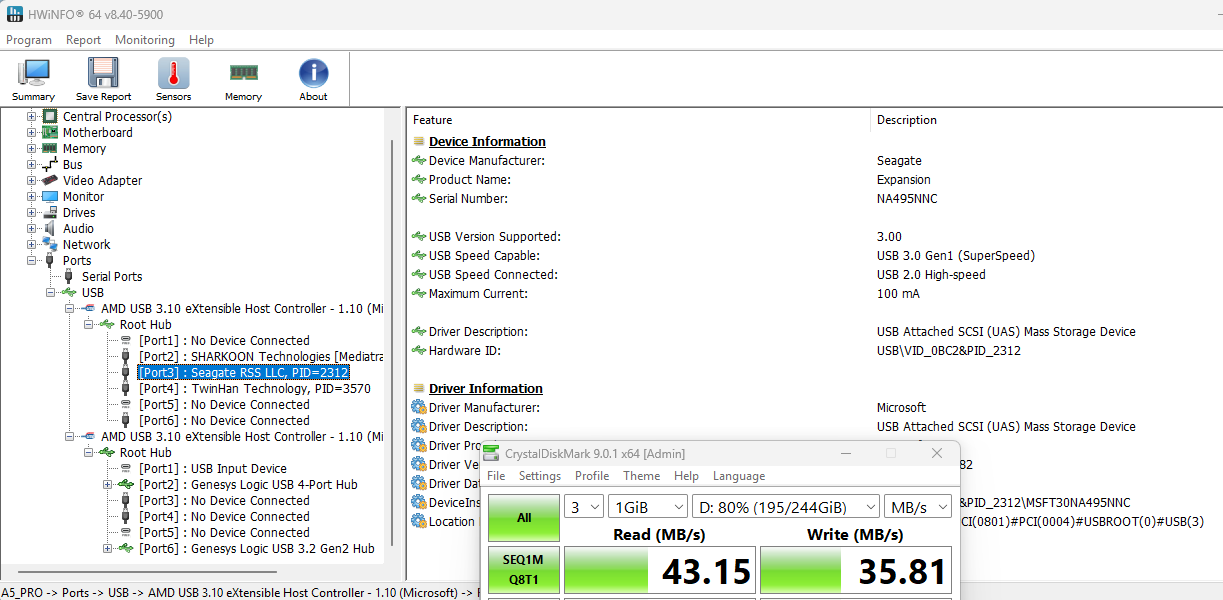This screenshot has width=1223, height=600.
Task: Click the Save Report floppy icon
Action: coord(103,74)
